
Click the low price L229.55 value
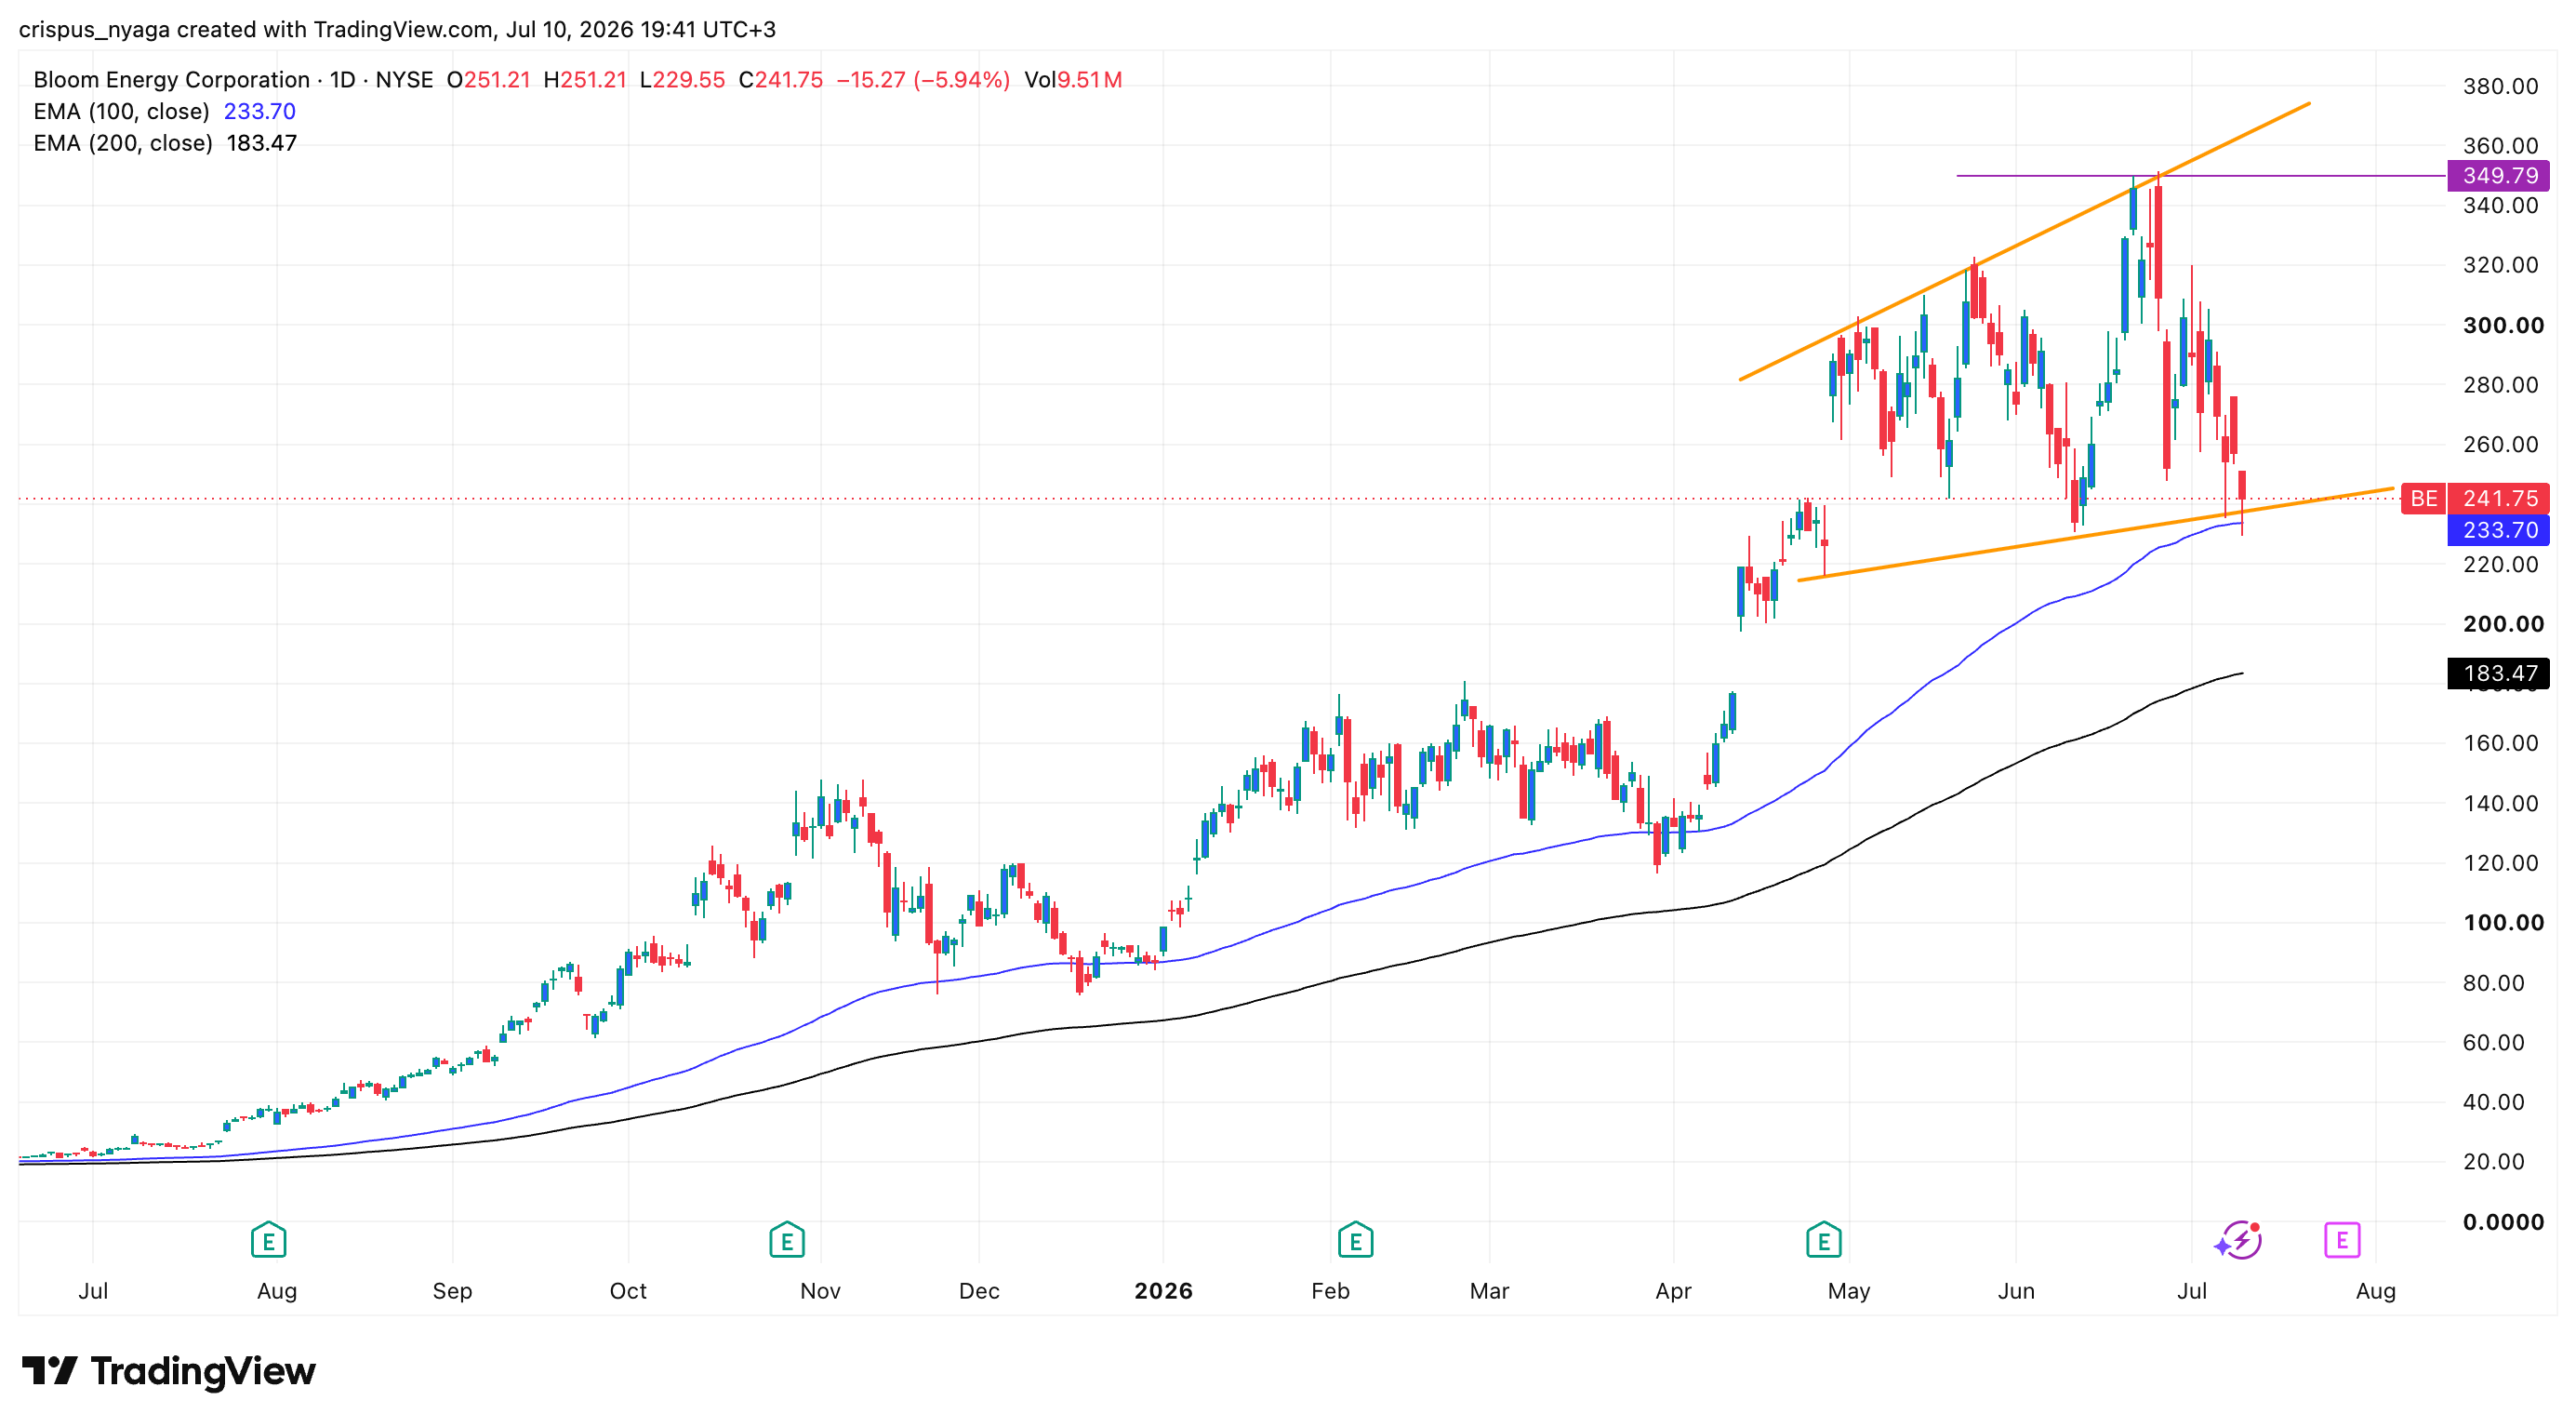click(682, 79)
